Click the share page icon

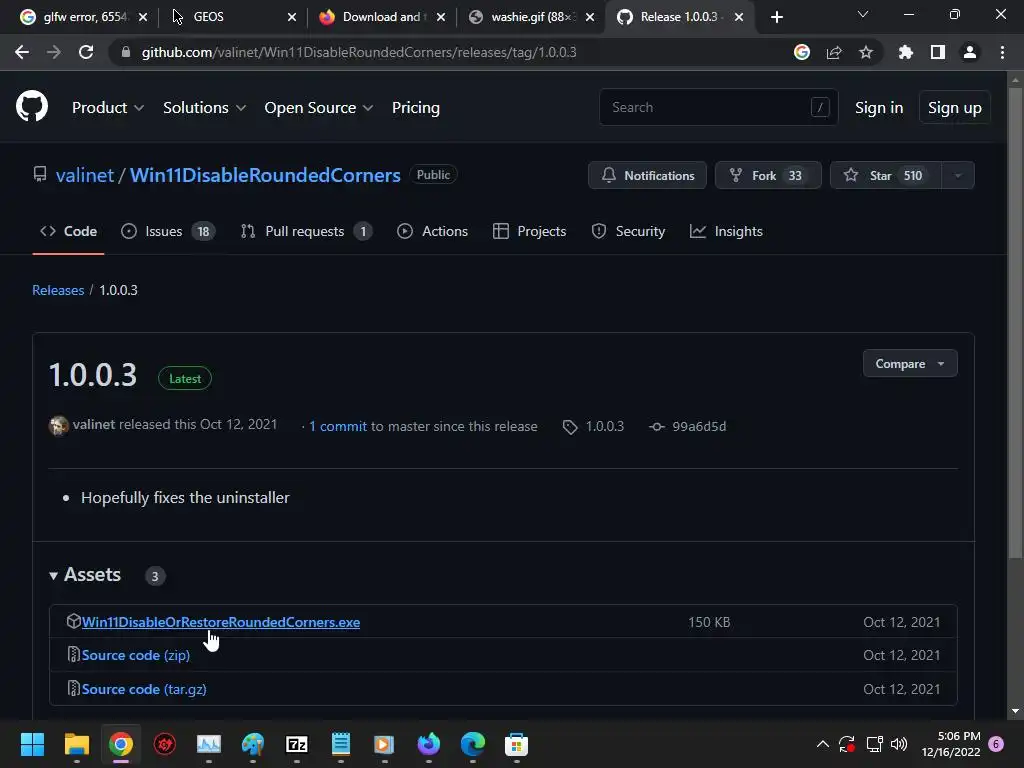[834, 52]
